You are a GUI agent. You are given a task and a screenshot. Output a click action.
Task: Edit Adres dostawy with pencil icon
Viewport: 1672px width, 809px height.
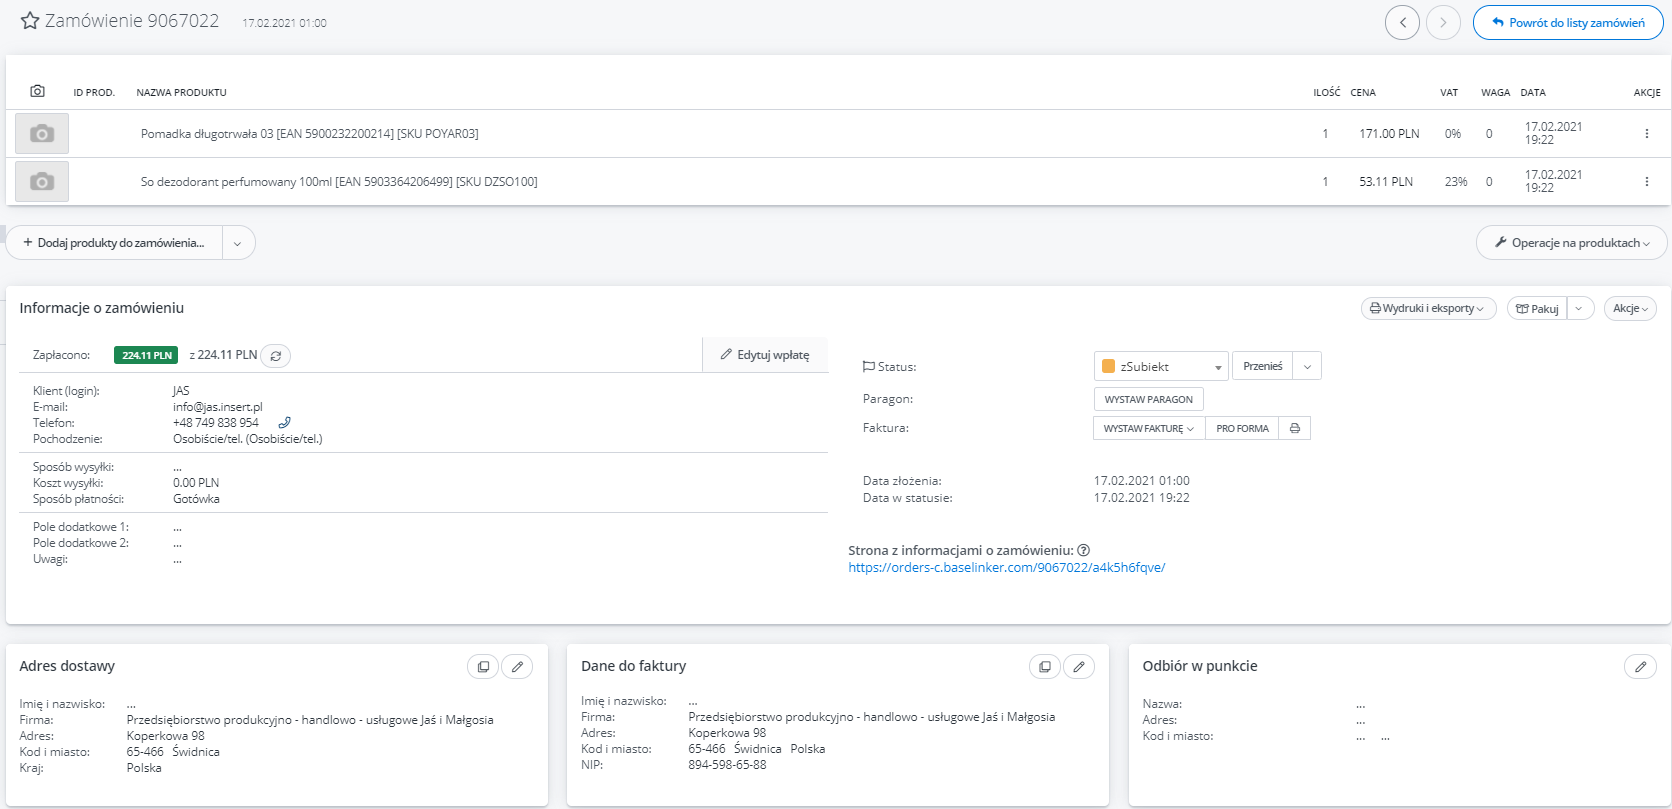517,666
